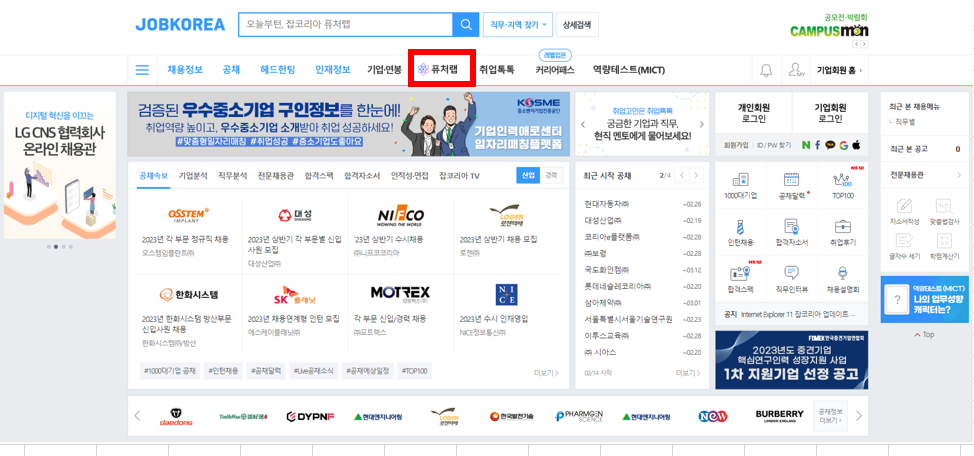Open the 학점계산기 calculator icon
The image size is (974, 456).
tap(944, 241)
